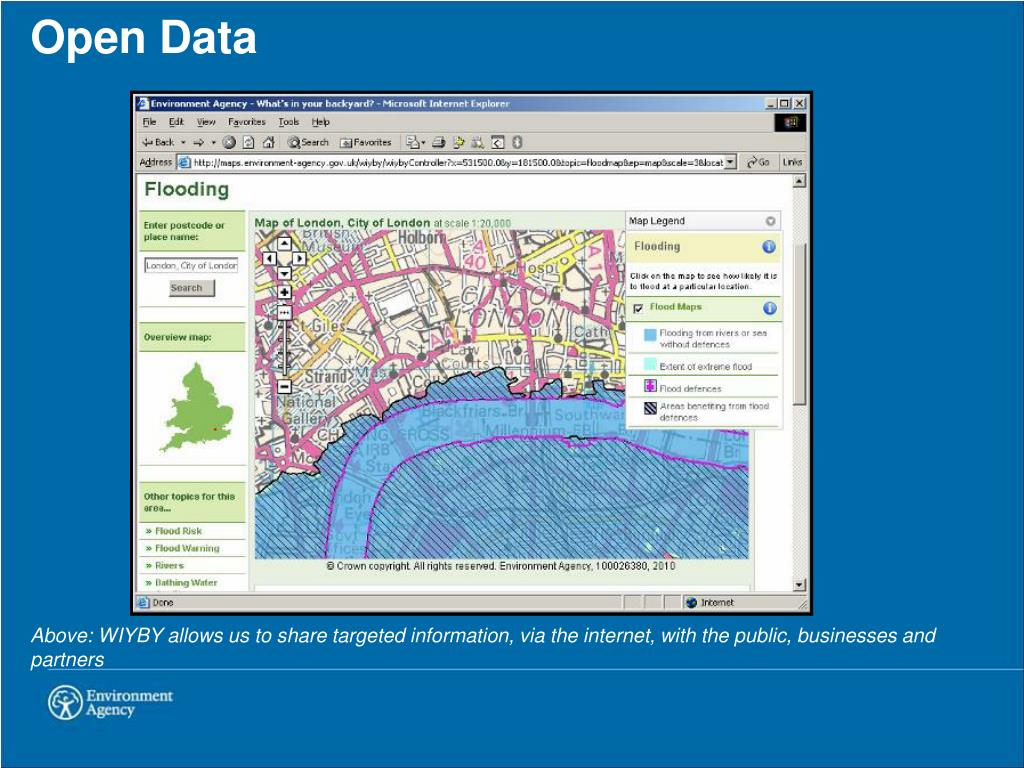
Task: Open the Tools menu
Action: coord(288,122)
